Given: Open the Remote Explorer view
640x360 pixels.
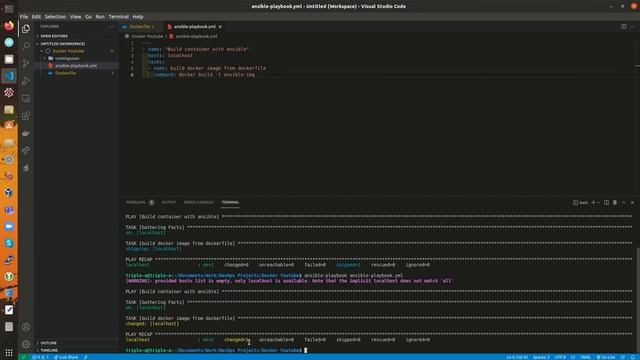Looking at the screenshot, I should 26,98.
